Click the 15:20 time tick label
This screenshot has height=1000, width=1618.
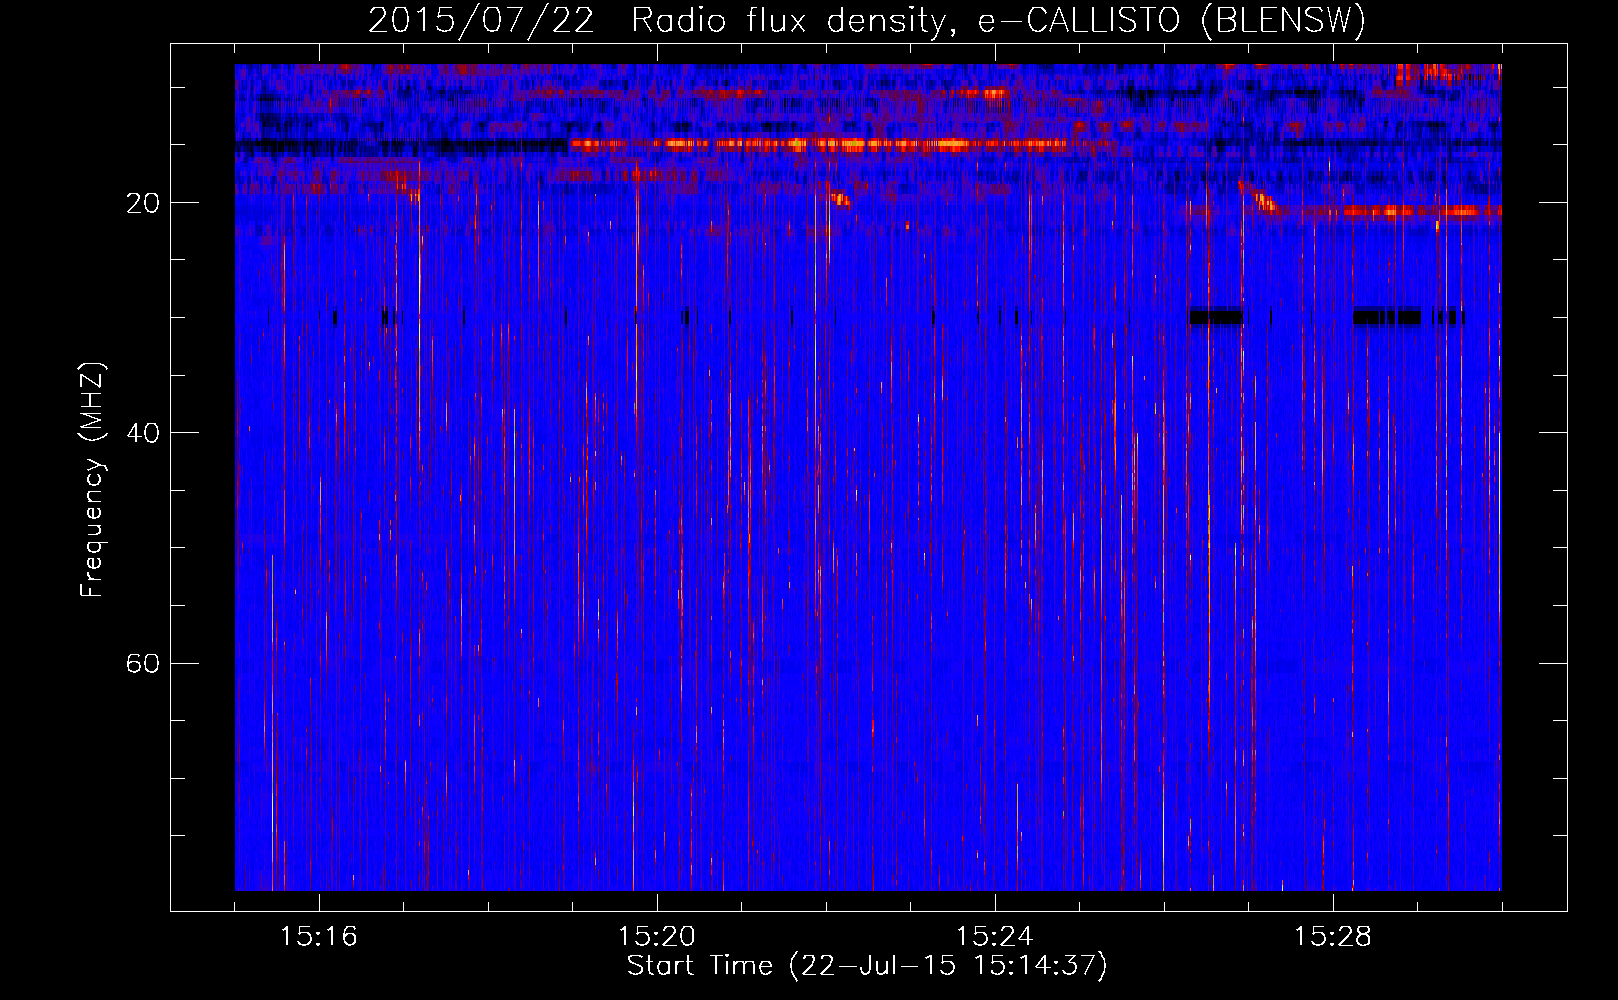click(x=657, y=937)
